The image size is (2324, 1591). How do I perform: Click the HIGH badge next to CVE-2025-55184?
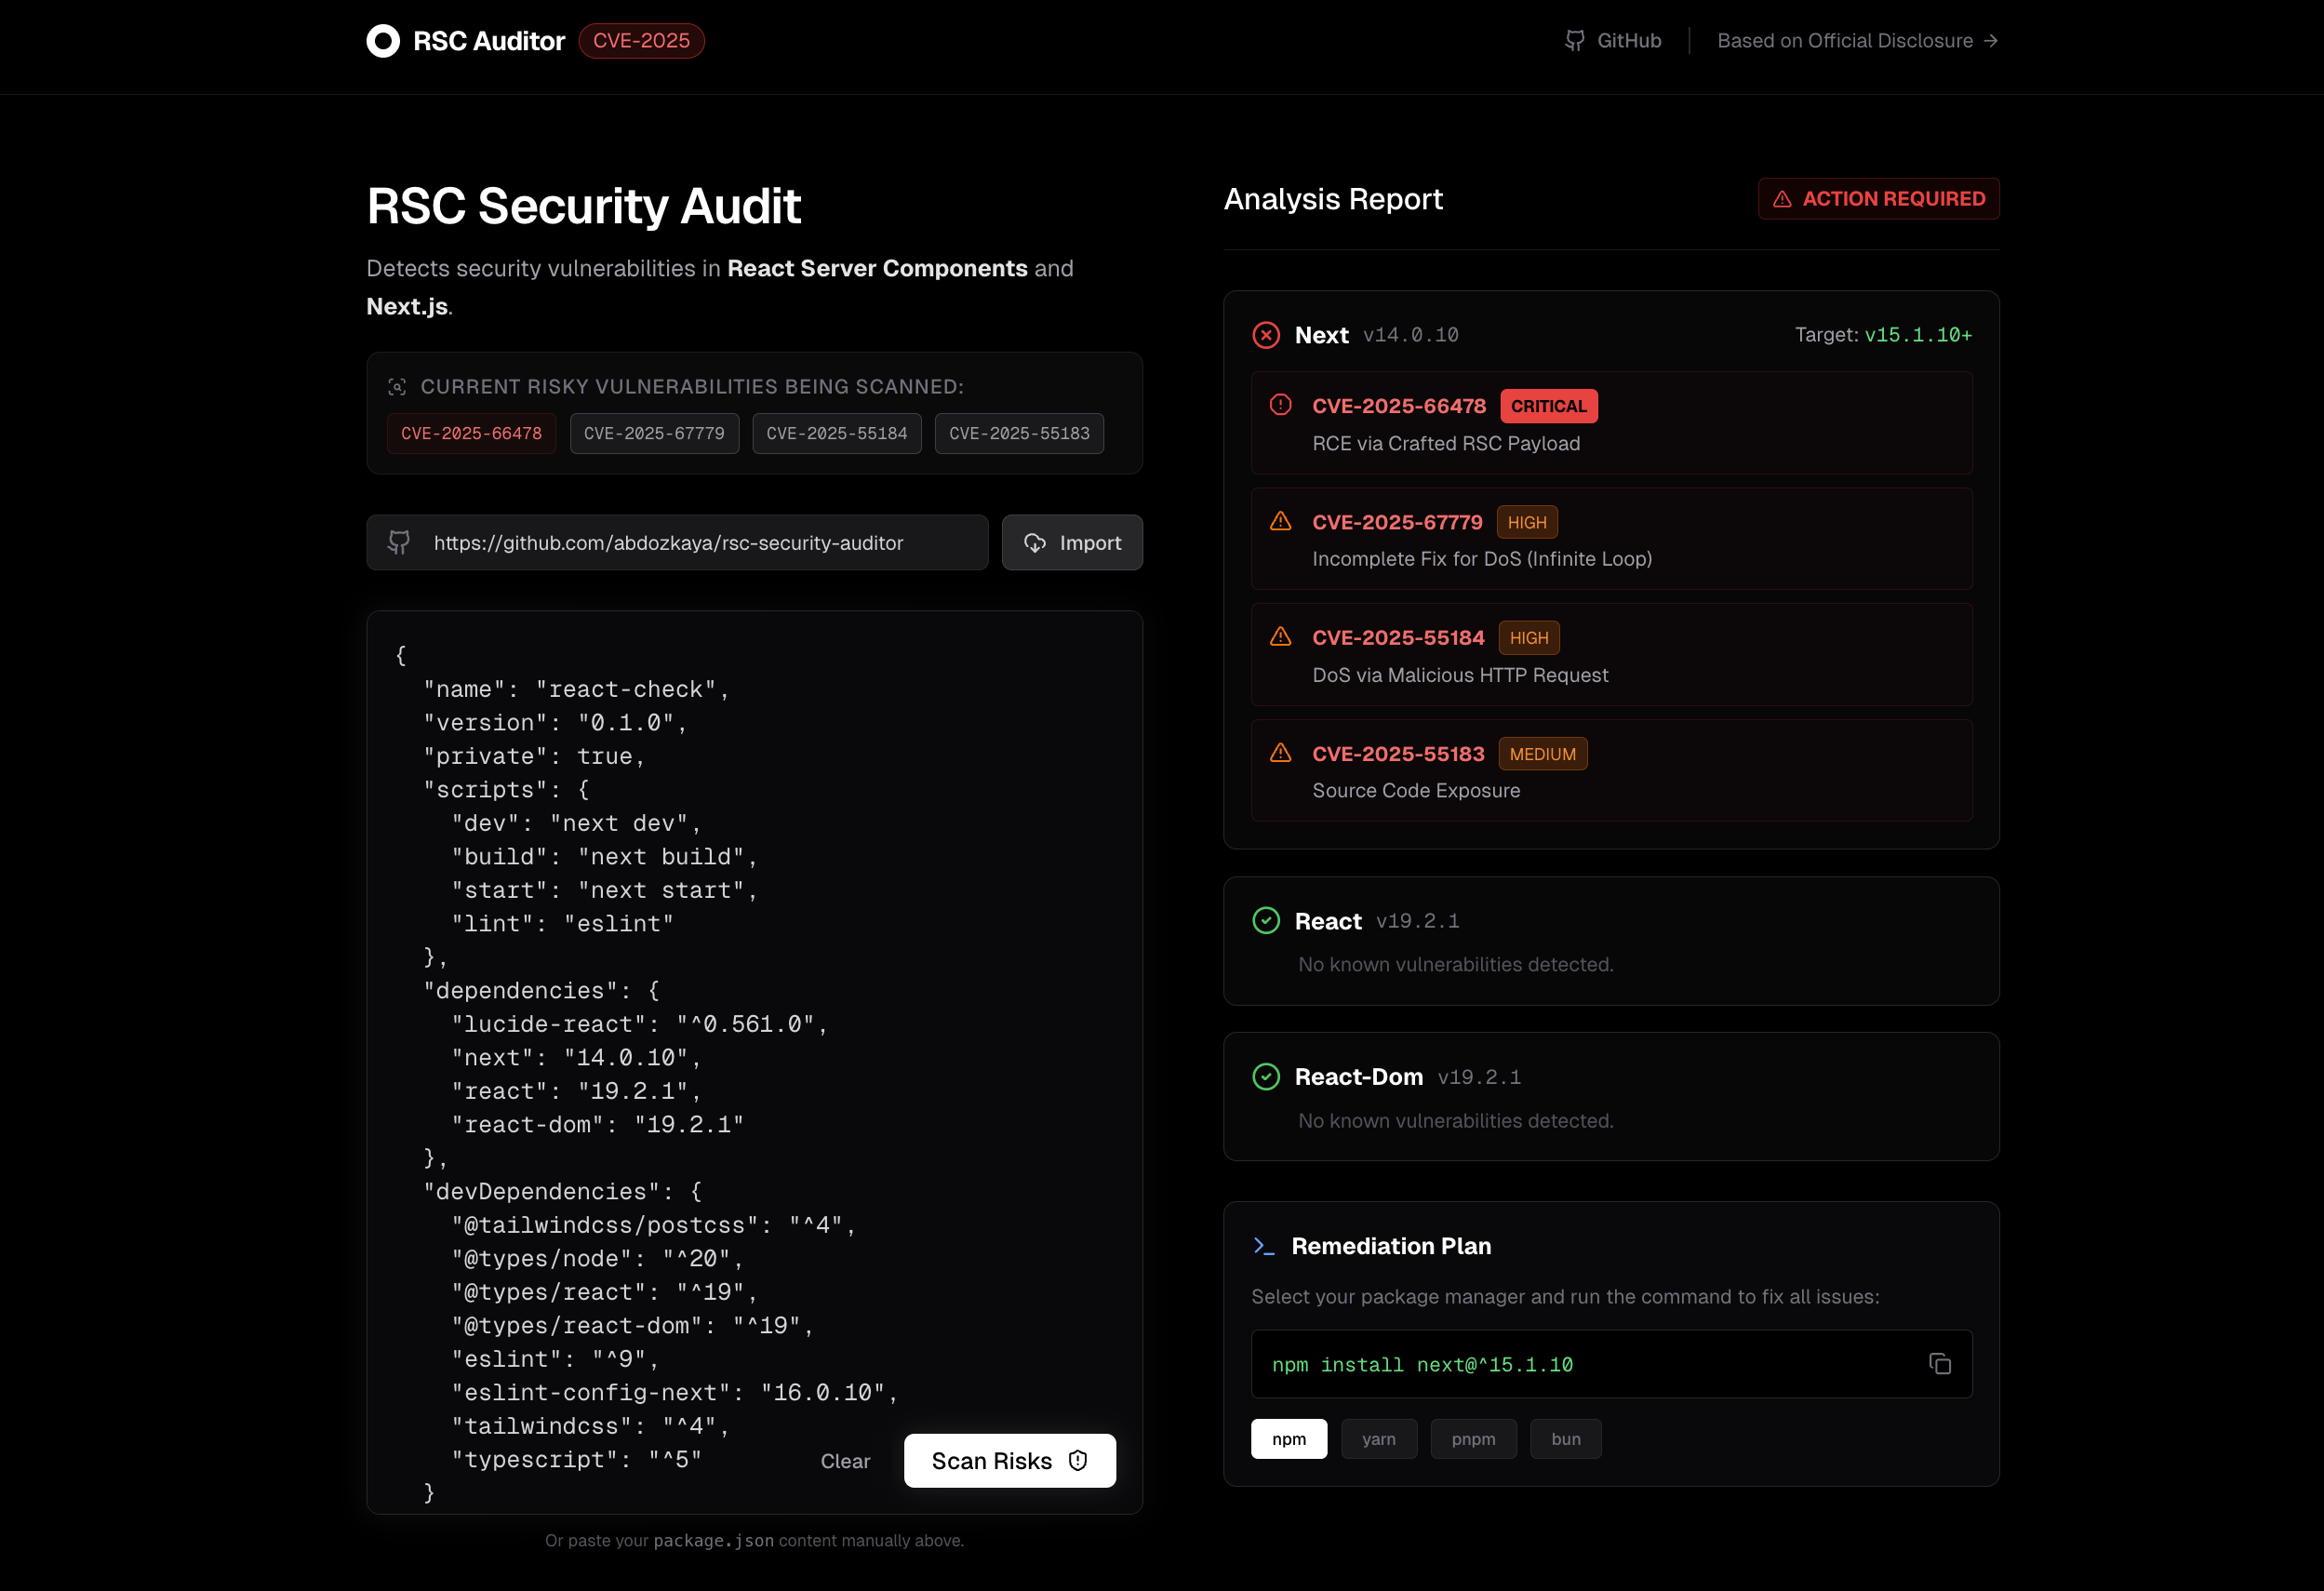click(1529, 638)
